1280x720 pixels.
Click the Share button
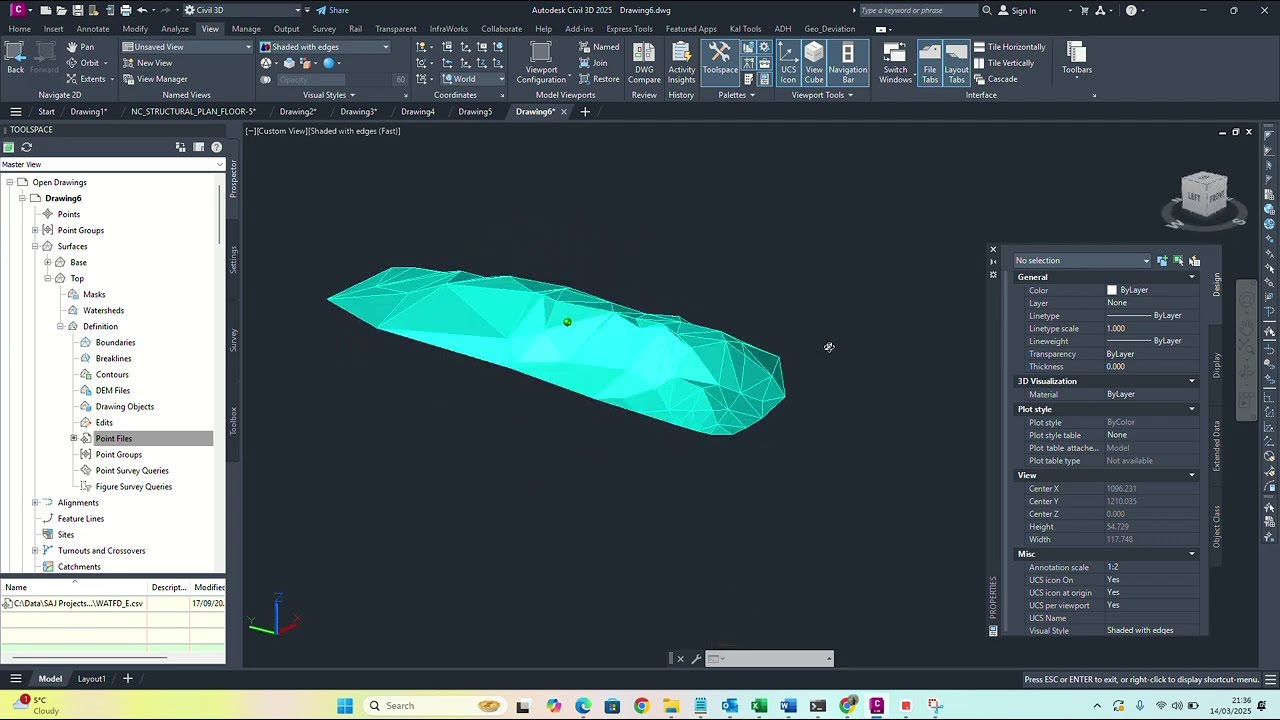point(332,11)
